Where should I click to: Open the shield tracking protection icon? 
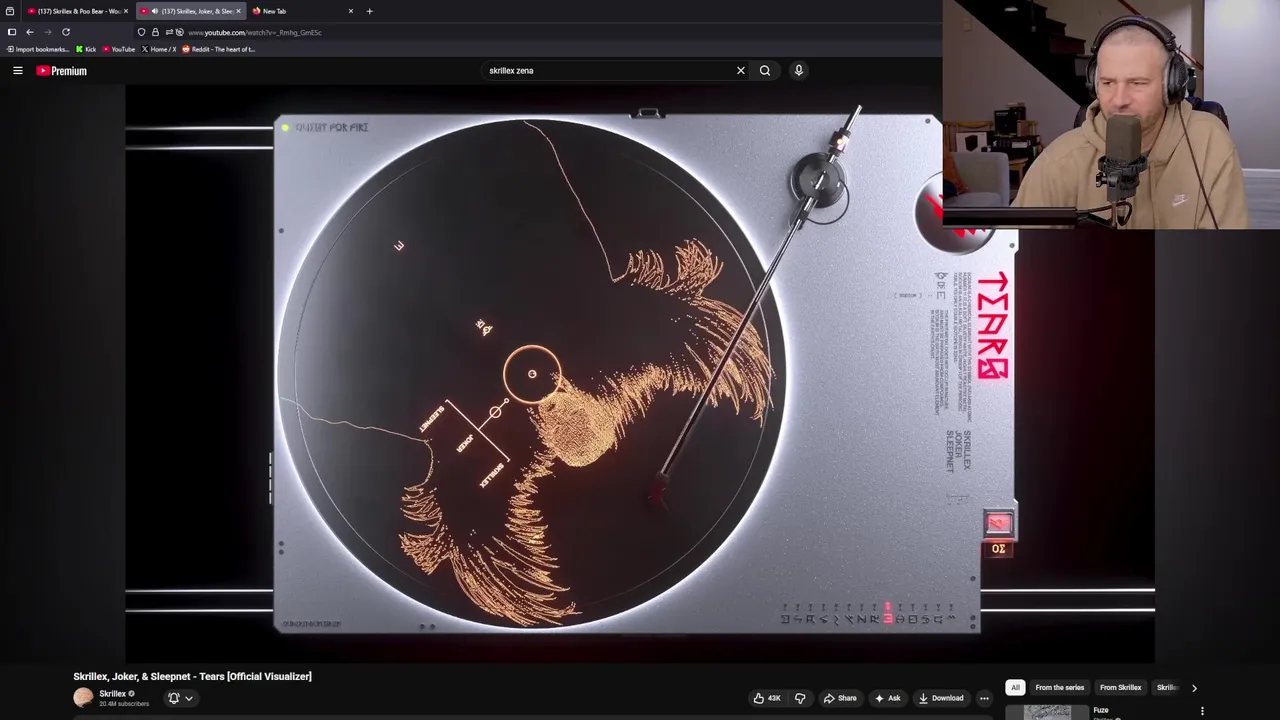pyautogui.click(x=142, y=32)
